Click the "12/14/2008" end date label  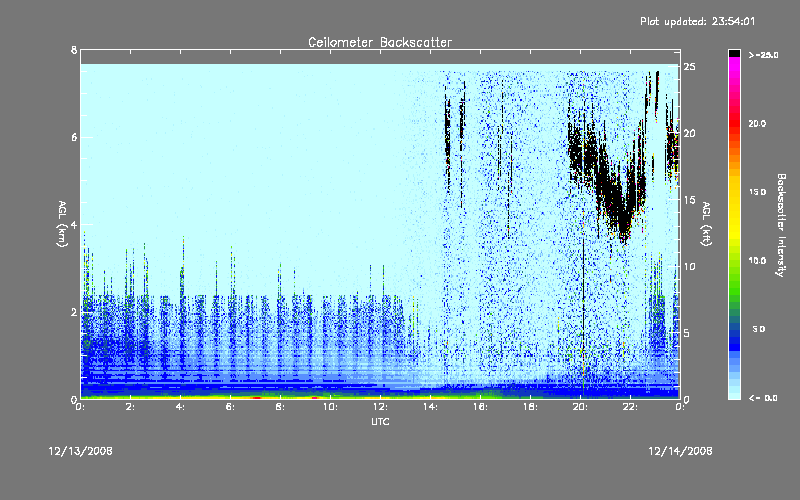pos(680,451)
